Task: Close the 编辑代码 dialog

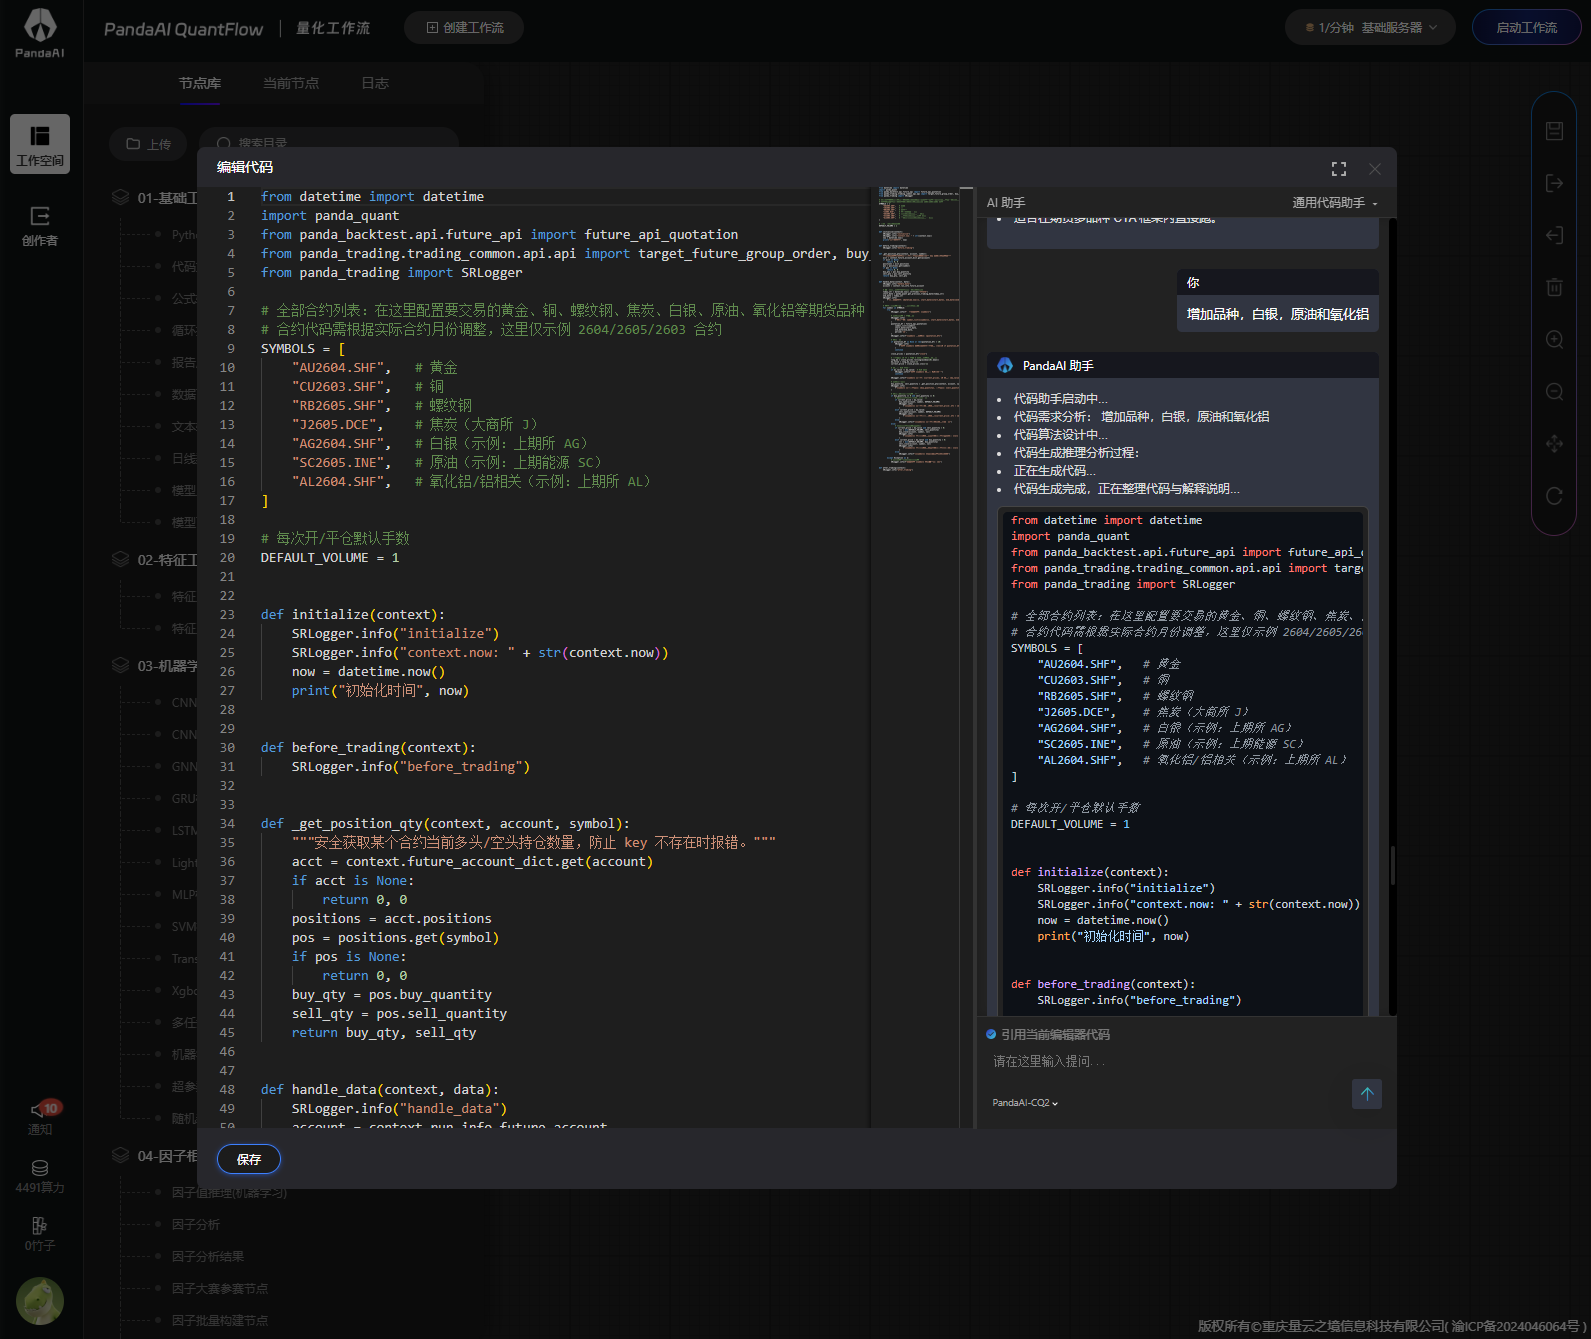Action: click(1375, 169)
